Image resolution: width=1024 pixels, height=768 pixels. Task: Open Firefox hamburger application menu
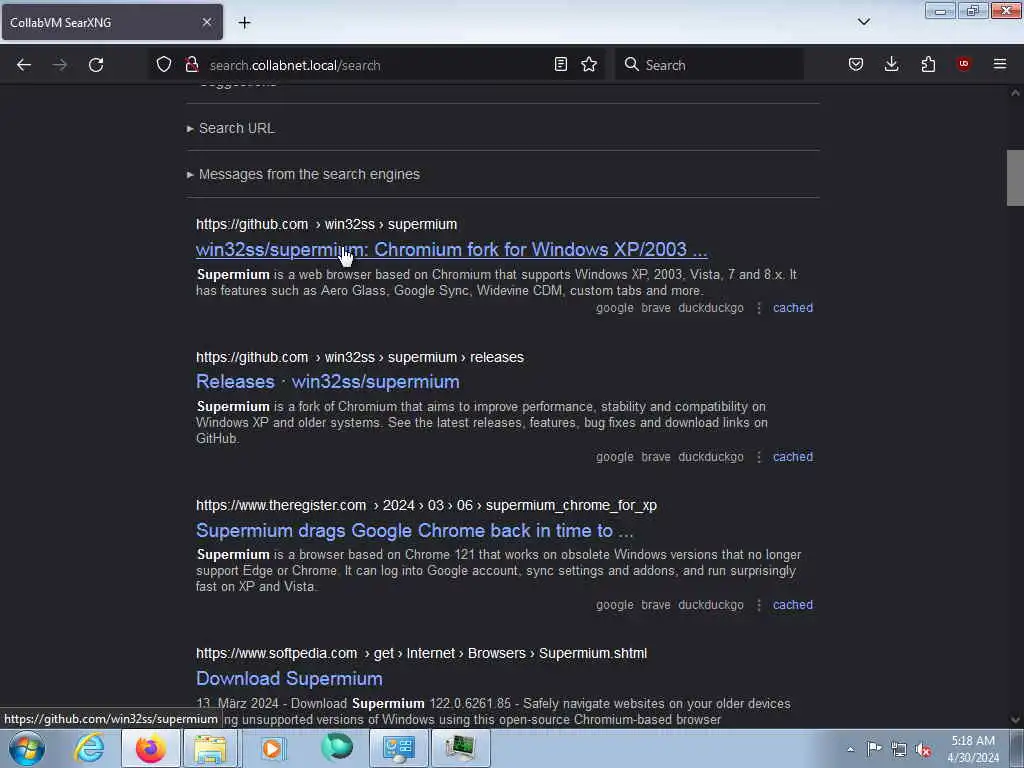1000,64
